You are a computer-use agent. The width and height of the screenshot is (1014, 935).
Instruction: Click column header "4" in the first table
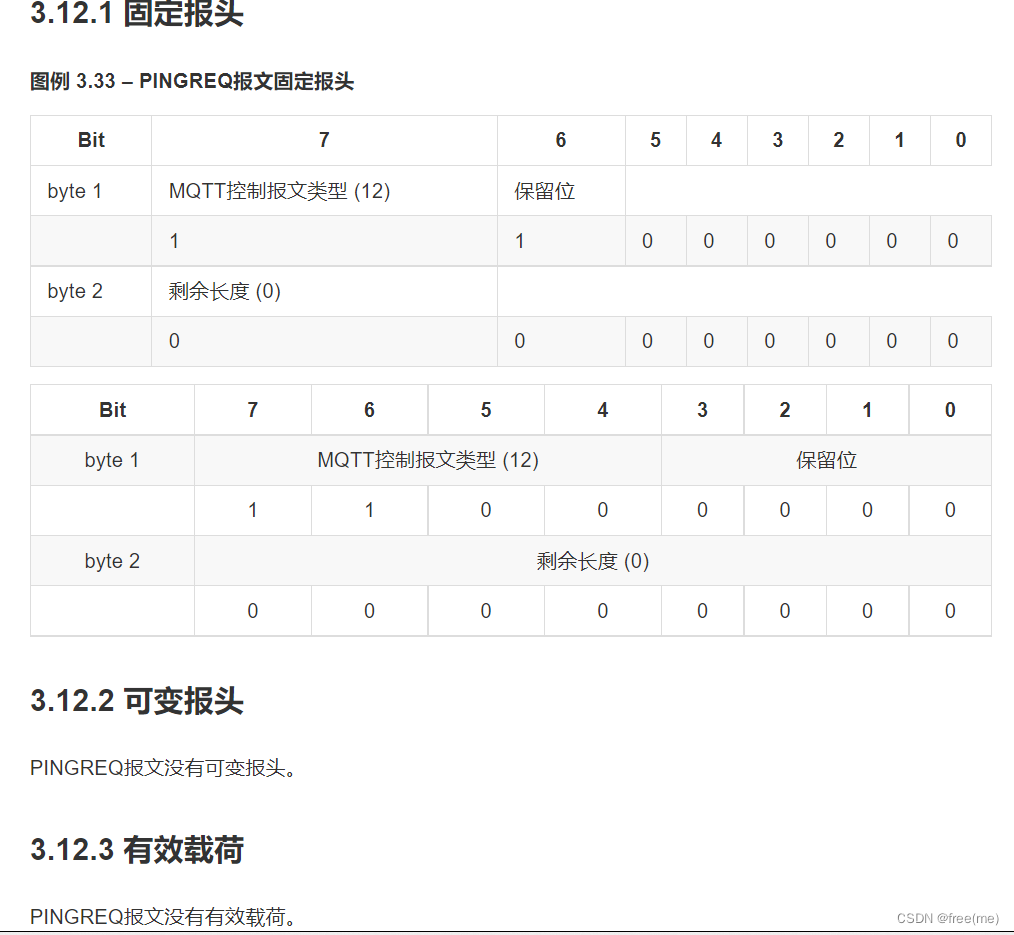coord(717,140)
